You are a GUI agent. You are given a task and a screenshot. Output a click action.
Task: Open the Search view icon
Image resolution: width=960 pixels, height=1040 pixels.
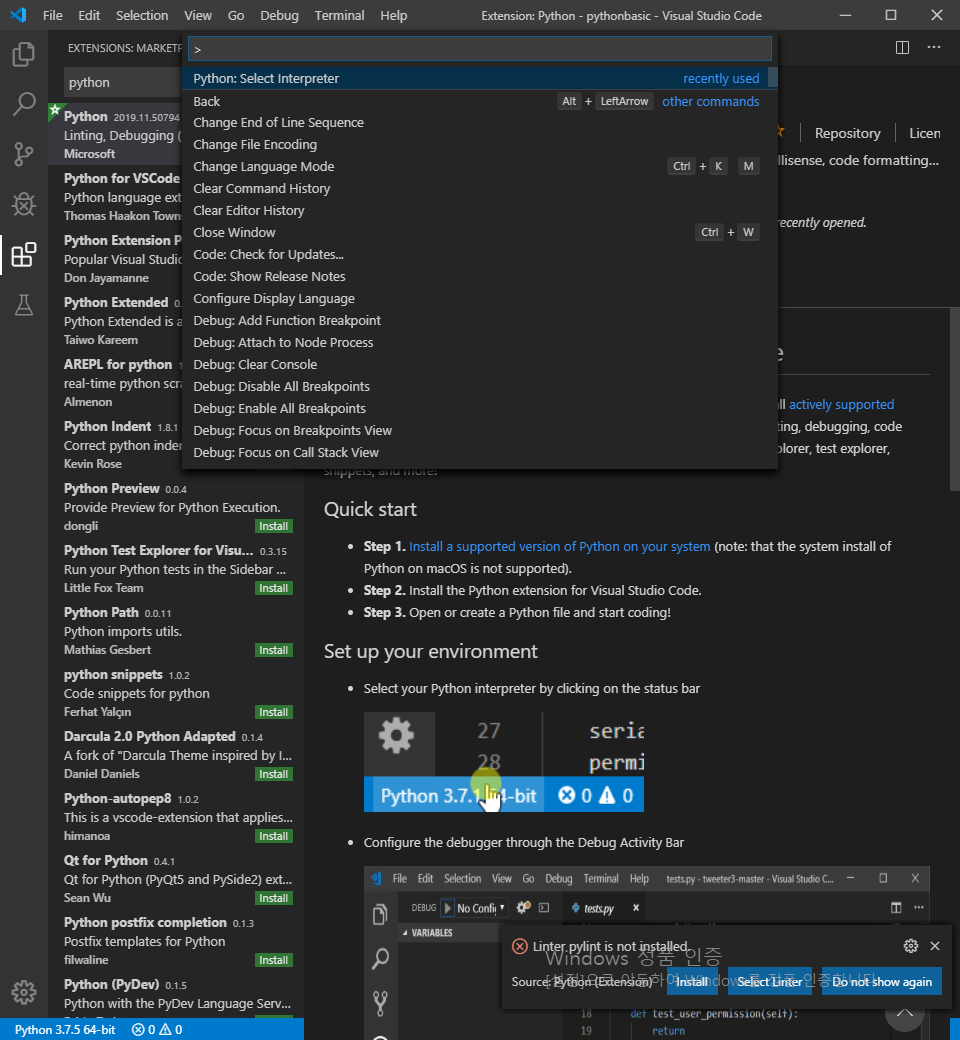click(24, 104)
